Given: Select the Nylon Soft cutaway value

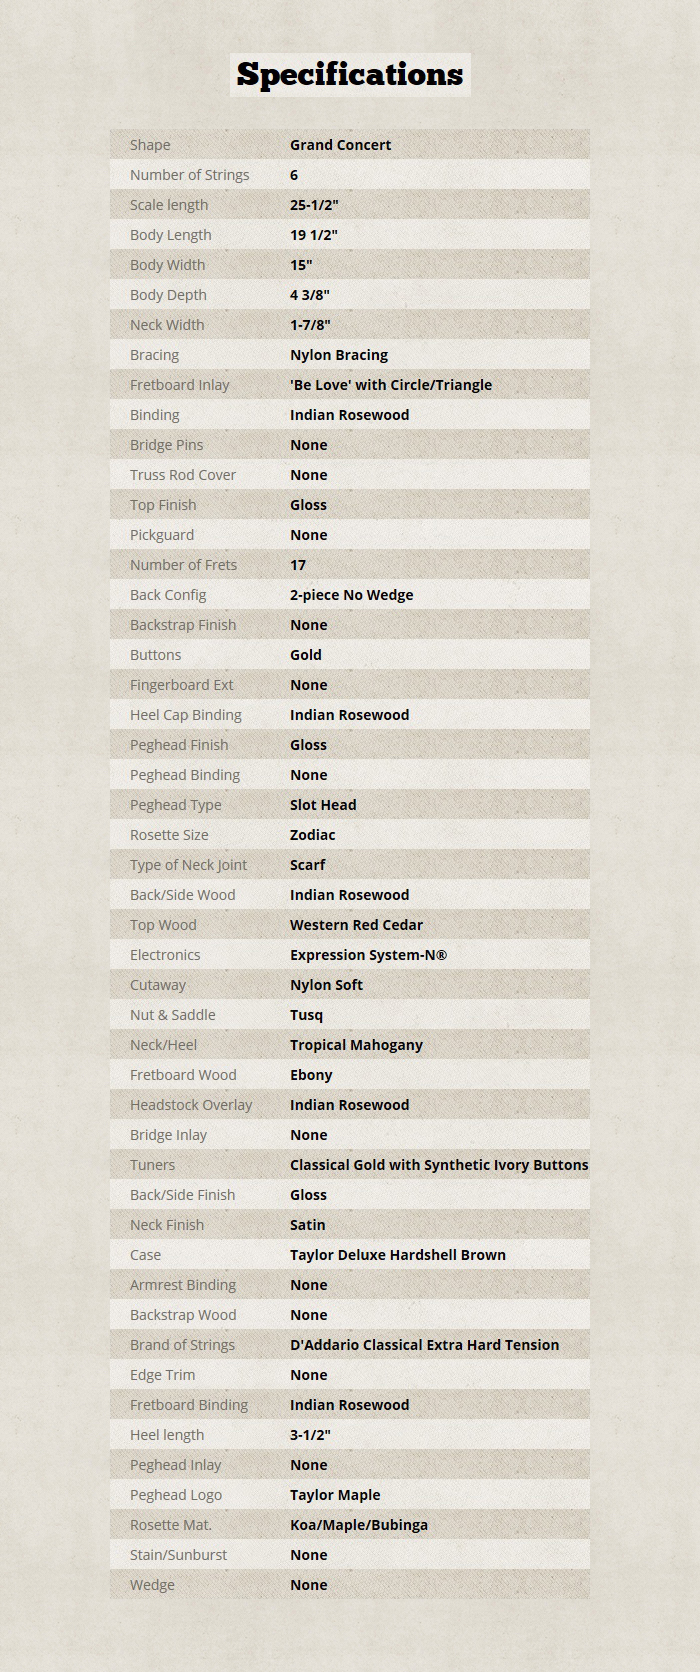Looking at the screenshot, I should [326, 985].
